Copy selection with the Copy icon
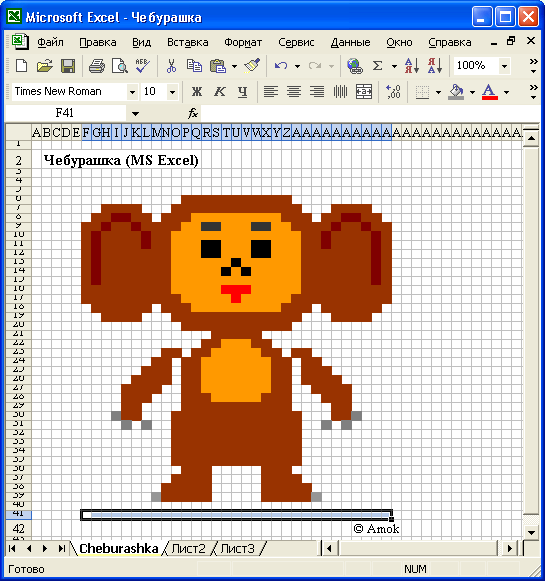 194,66
